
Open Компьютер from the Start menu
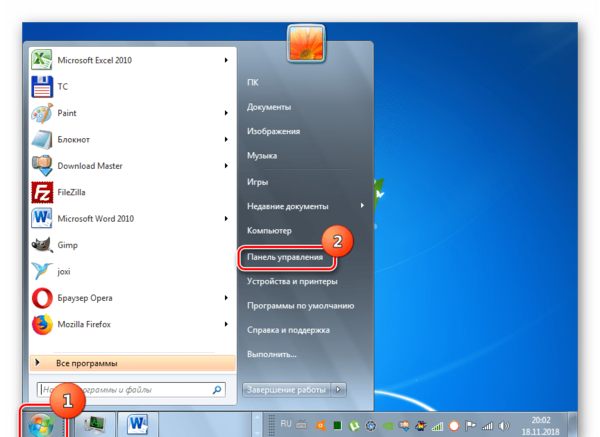[x=269, y=231]
